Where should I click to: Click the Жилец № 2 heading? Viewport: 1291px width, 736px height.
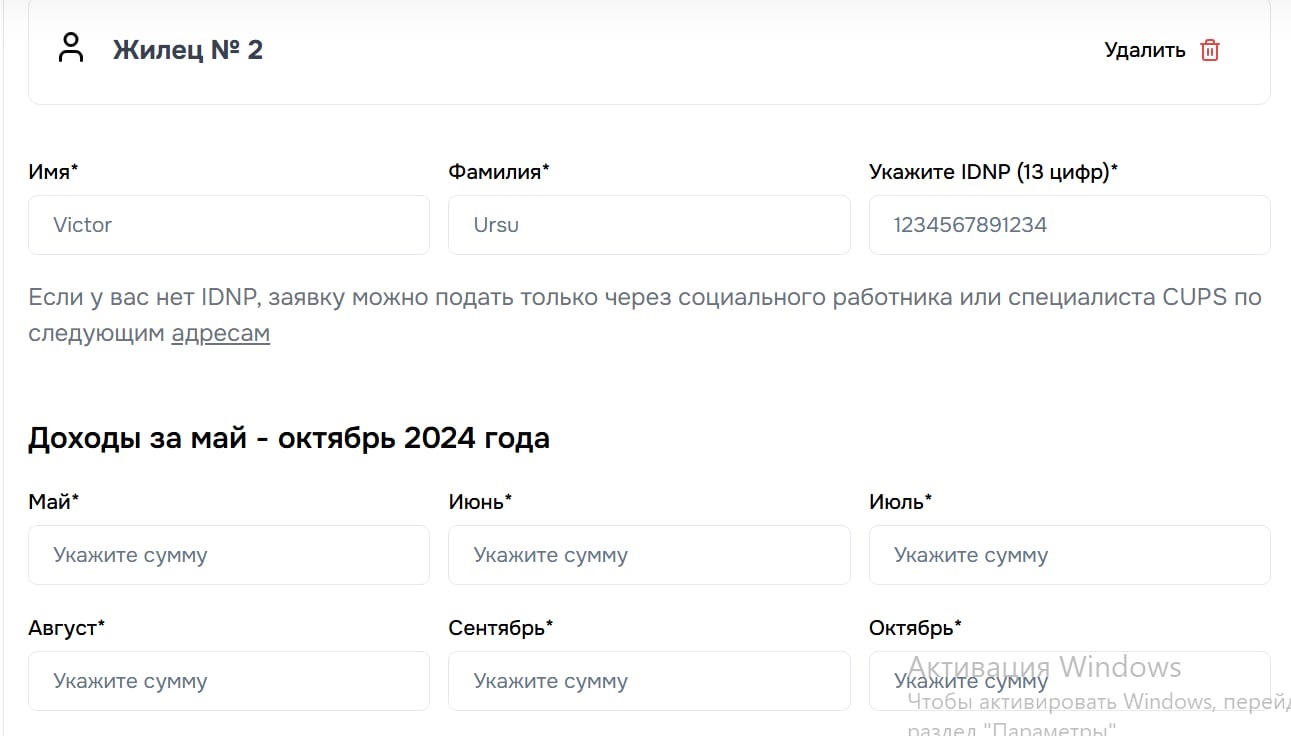[x=188, y=50]
